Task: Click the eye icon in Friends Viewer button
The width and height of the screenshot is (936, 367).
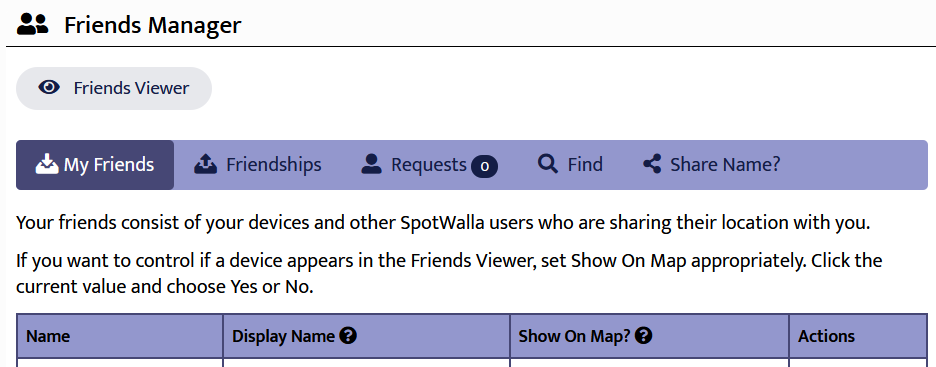Action: coord(49,88)
